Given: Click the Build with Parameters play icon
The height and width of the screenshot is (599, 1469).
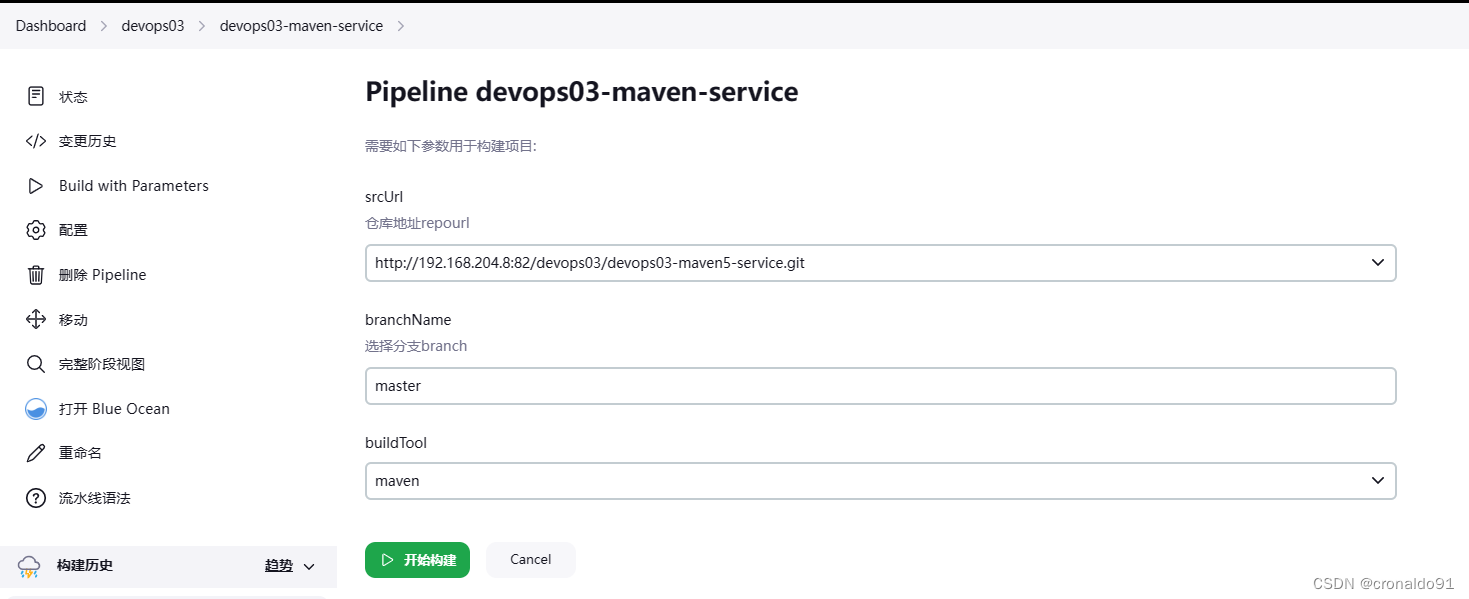Looking at the screenshot, I should (x=36, y=186).
